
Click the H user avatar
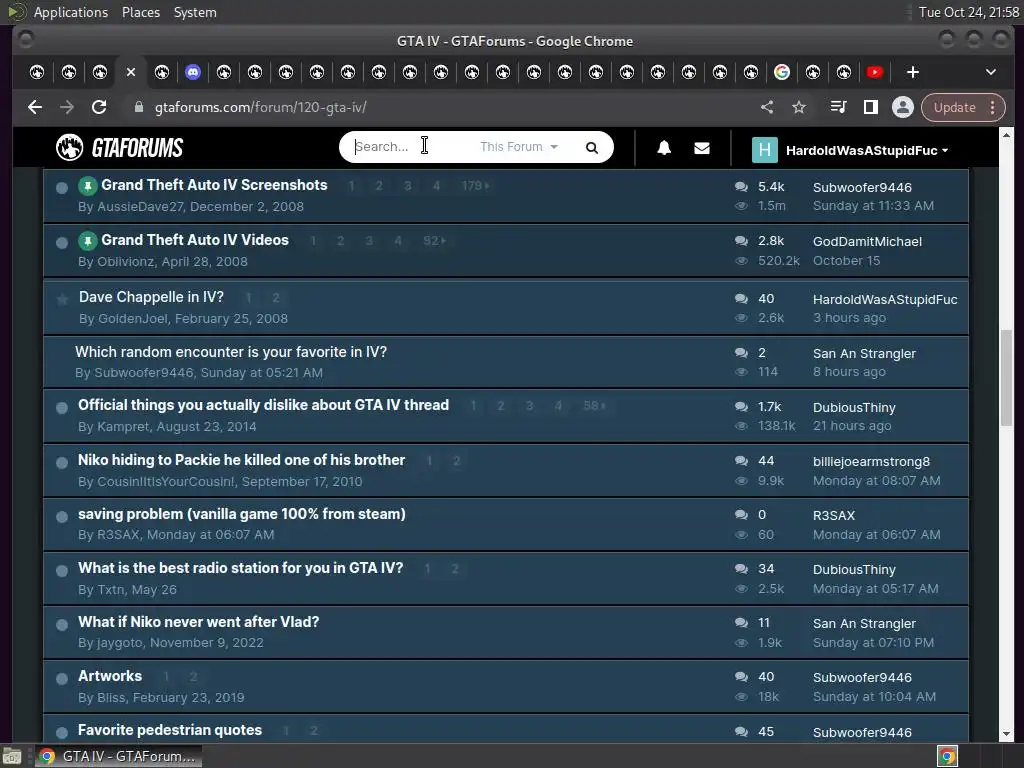click(x=764, y=150)
